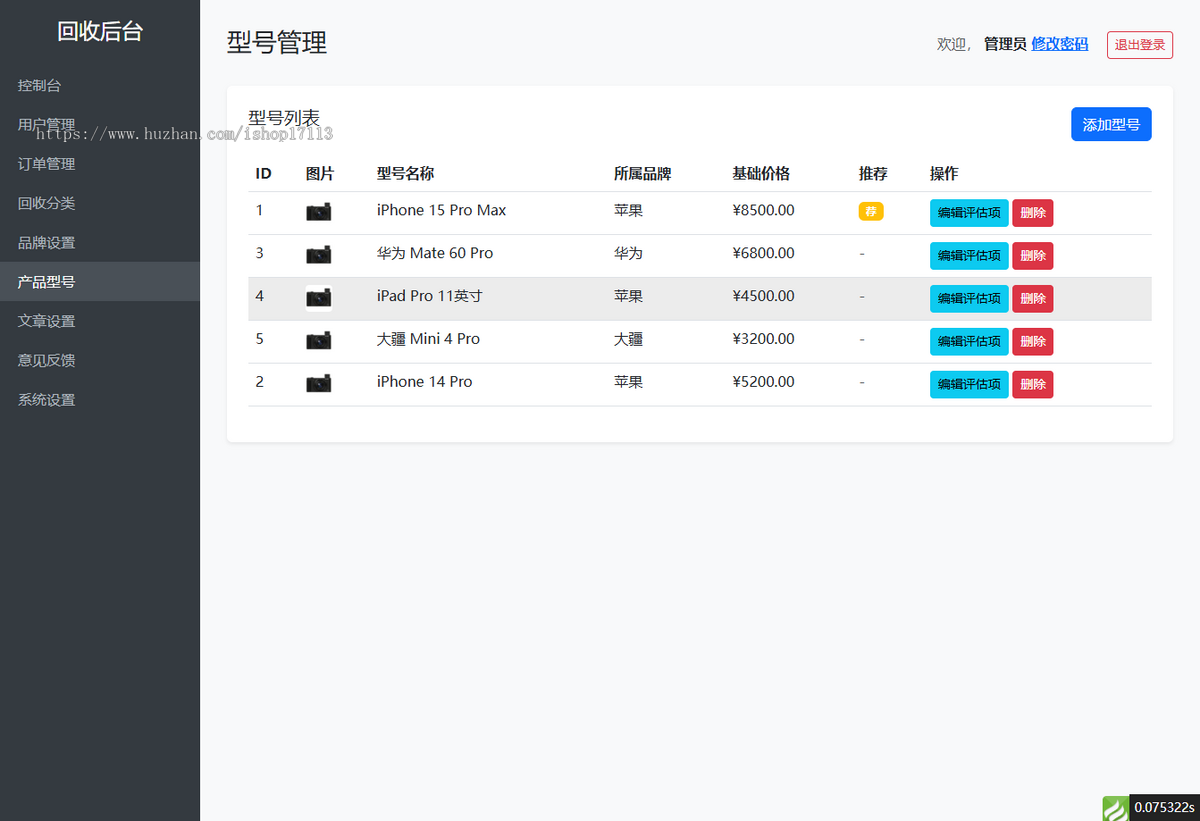Click the 图片 column header
The image size is (1200, 821).
click(320, 173)
